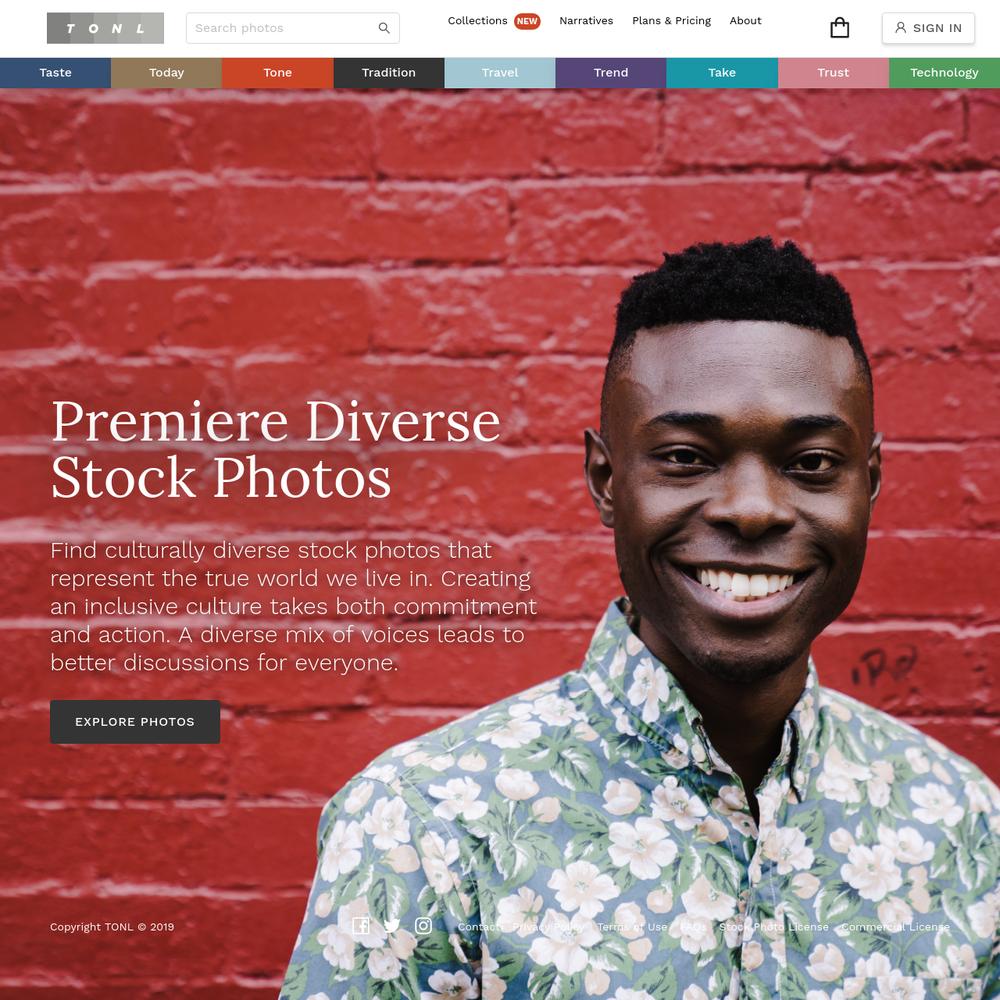Open the Twitter bird icon
1000x1000 pixels.
coord(392,925)
